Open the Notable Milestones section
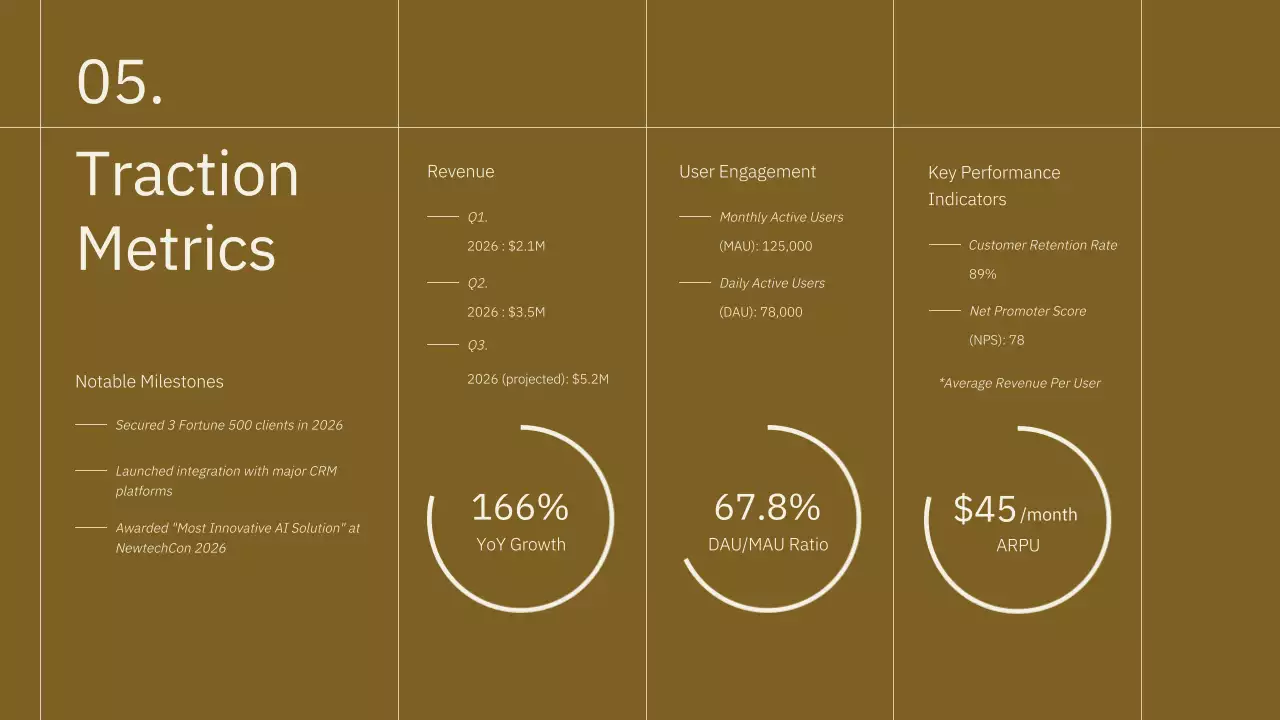Screen dimensions: 1280x720 pyautogui.click(x=149, y=381)
